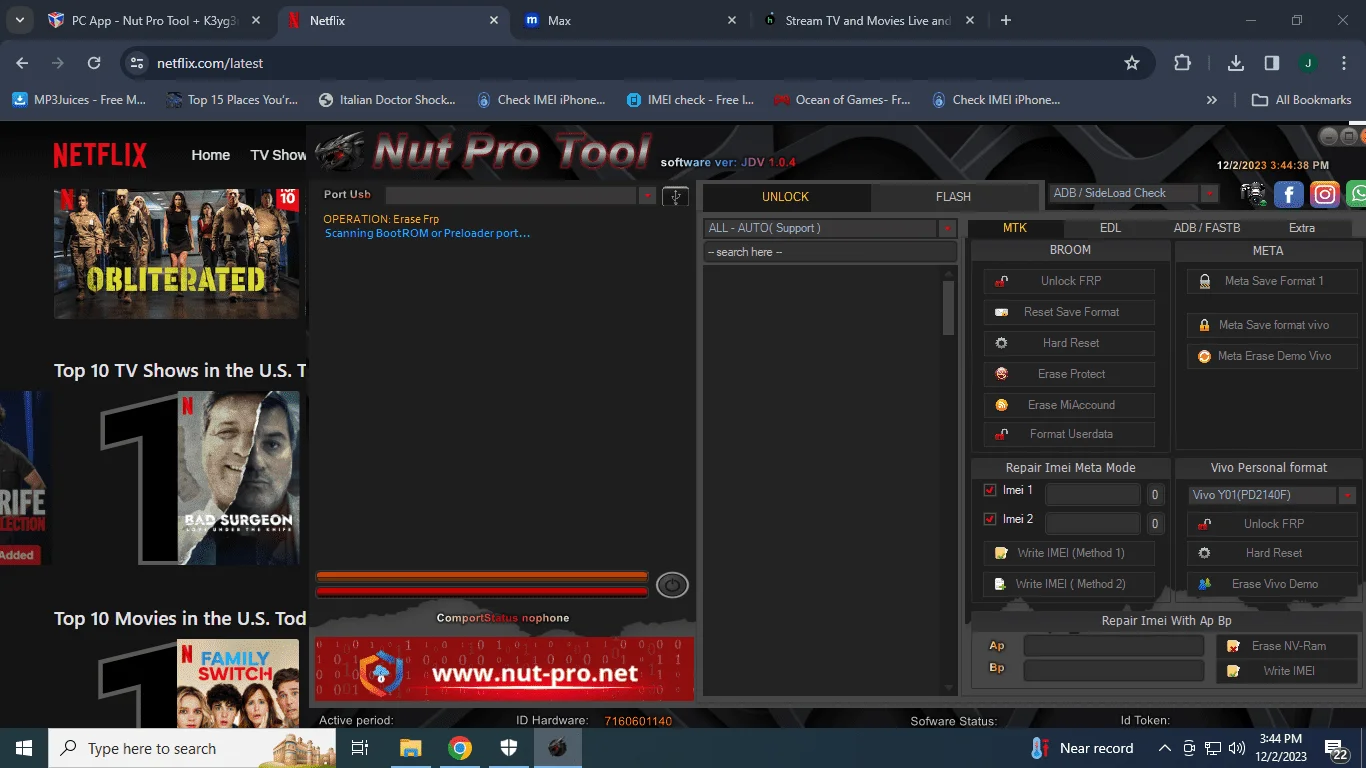The height and width of the screenshot is (768, 1366).
Task: Open the Chrome downloads icon
Action: [1236, 63]
